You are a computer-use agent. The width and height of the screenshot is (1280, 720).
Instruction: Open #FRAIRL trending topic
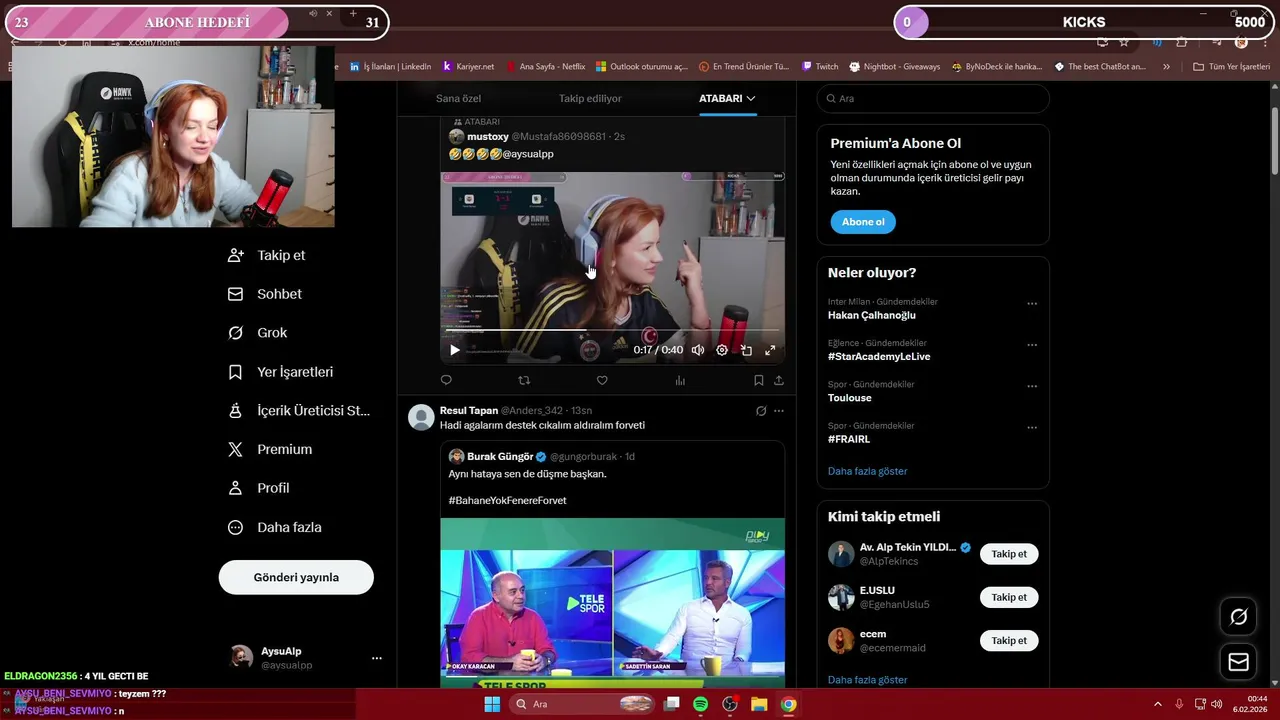point(849,438)
